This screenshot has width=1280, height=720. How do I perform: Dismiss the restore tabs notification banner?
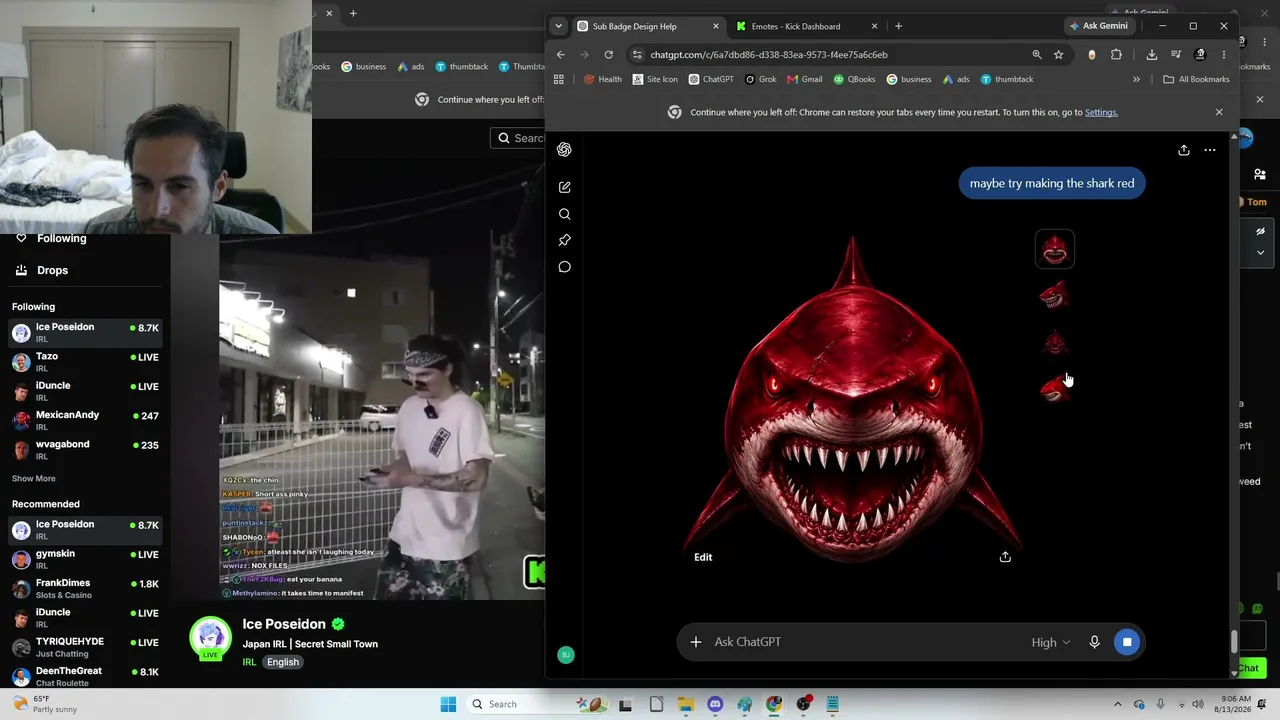[1219, 112]
